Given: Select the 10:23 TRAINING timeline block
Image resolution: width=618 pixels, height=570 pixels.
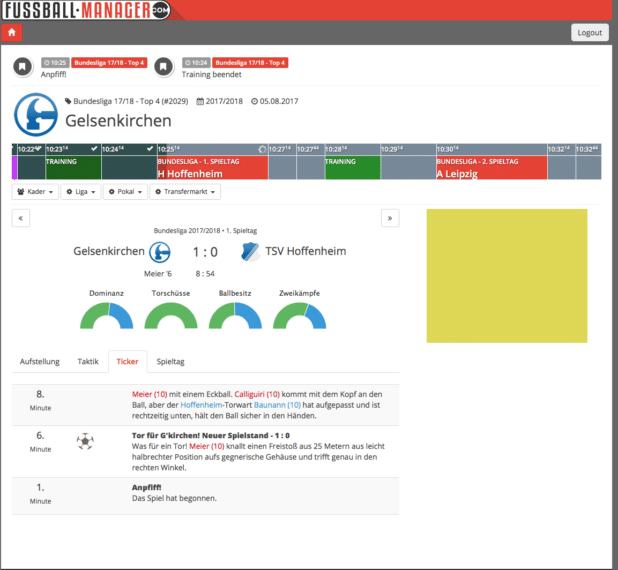Looking at the screenshot, I should [x=73, y=167].
